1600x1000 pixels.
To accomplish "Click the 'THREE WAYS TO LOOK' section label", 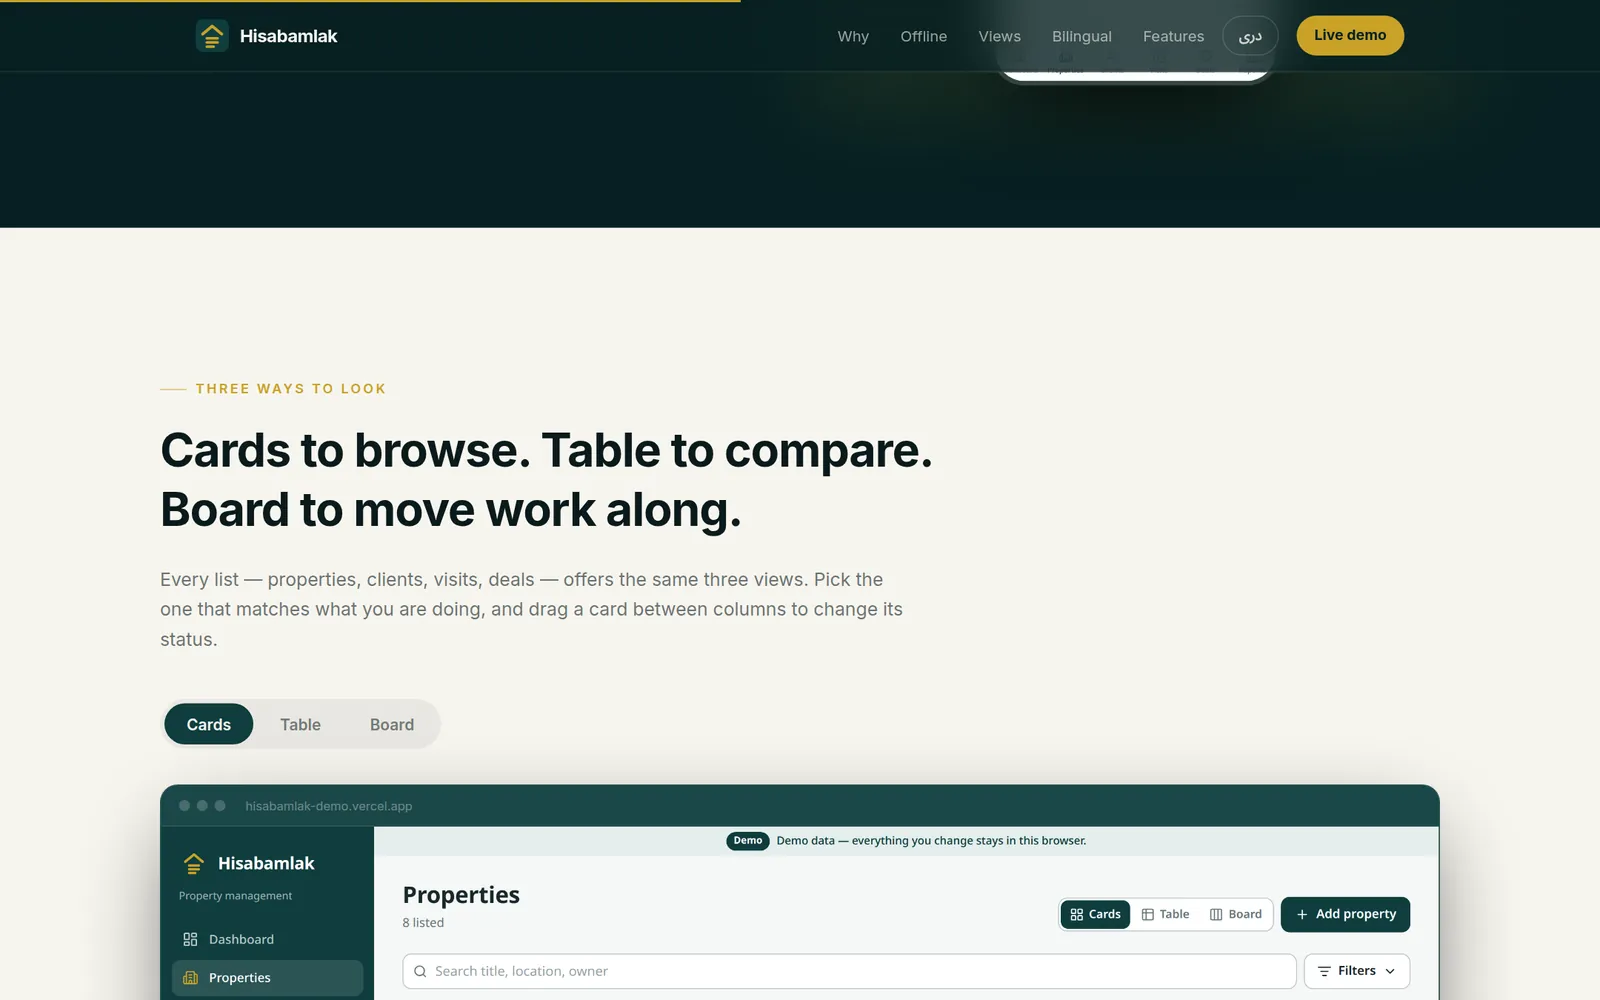I will coord(290,389).
